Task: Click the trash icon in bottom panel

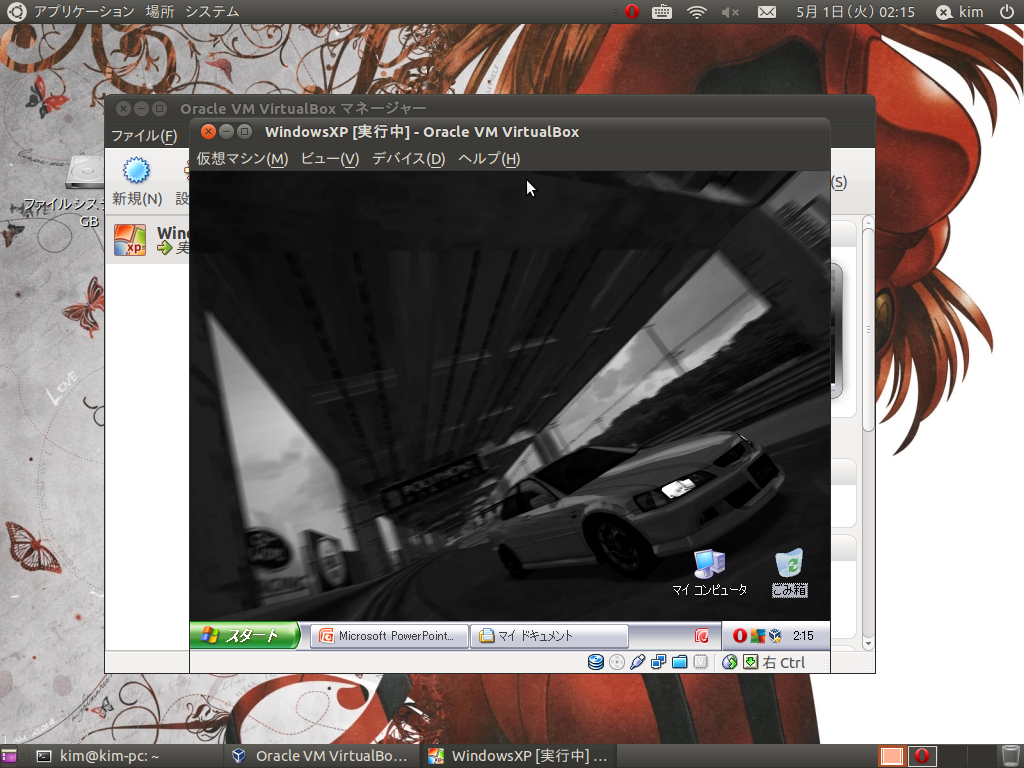Action: point(1009,756)
